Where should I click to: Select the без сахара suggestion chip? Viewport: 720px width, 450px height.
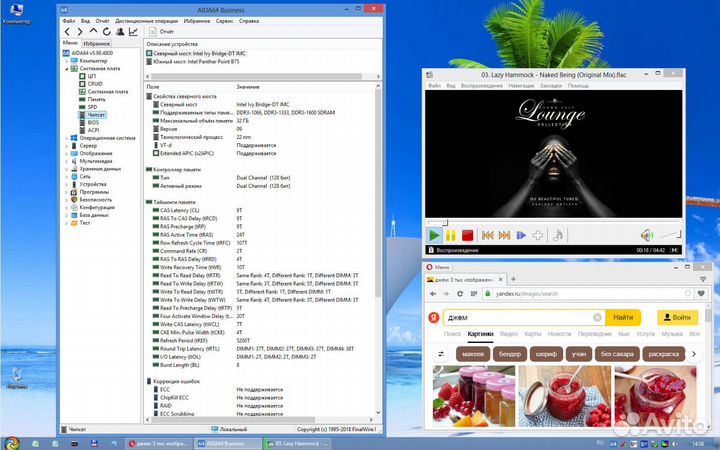pos(617,354)
